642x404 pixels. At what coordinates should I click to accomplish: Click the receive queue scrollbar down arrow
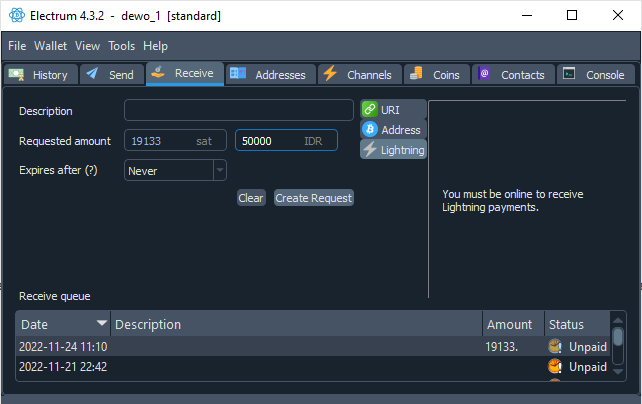point(618,371)
